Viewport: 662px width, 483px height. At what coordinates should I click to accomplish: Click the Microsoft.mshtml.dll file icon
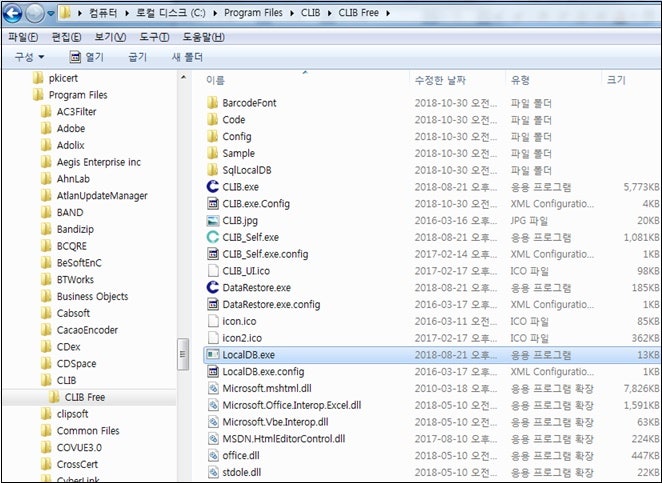[213, 388]
